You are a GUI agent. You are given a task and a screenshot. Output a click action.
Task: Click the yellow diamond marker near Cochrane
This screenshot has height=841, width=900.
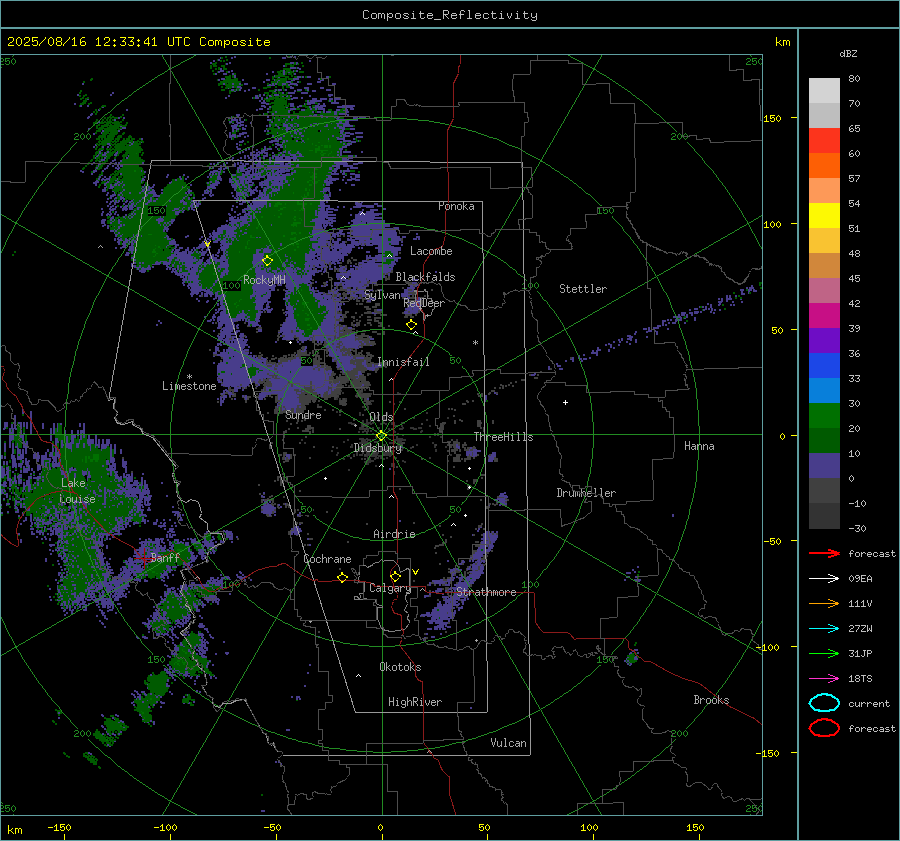(x=342, y=577)
